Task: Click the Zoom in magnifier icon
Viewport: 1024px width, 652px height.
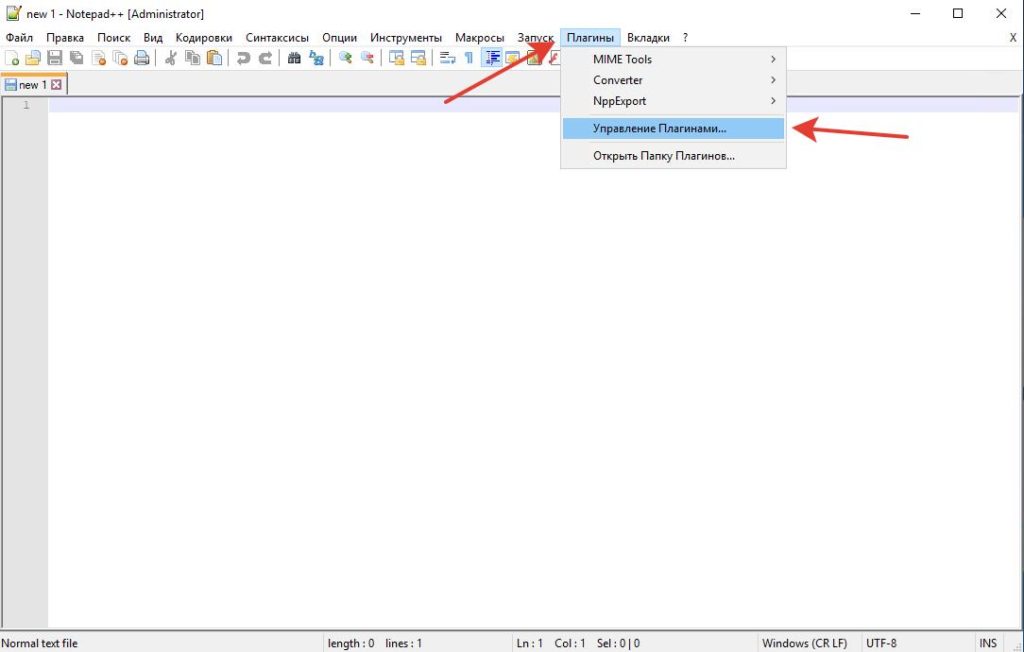Action: (345, 58)
